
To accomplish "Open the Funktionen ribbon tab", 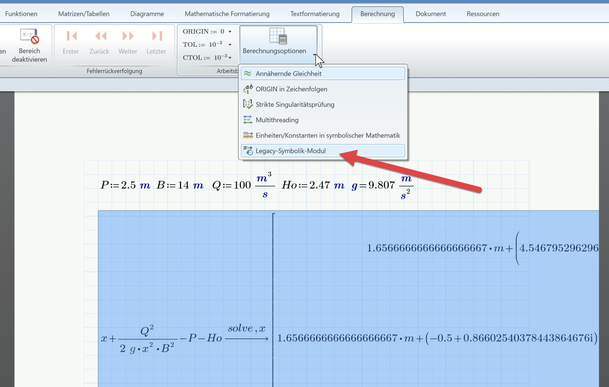I will [21, 14].
